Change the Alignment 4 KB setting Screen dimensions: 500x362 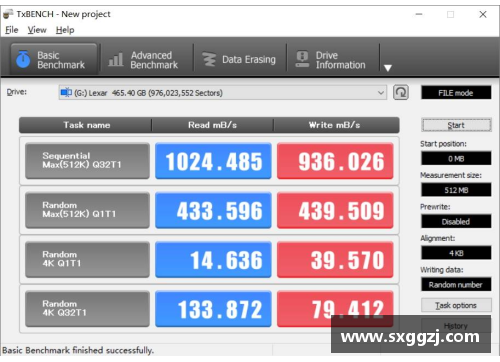coord(456,253)
